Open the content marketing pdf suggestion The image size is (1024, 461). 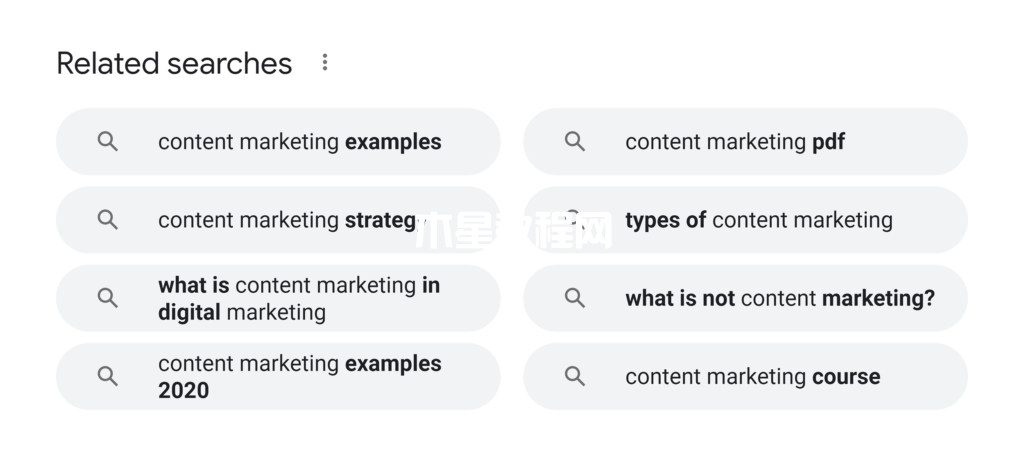745,142
